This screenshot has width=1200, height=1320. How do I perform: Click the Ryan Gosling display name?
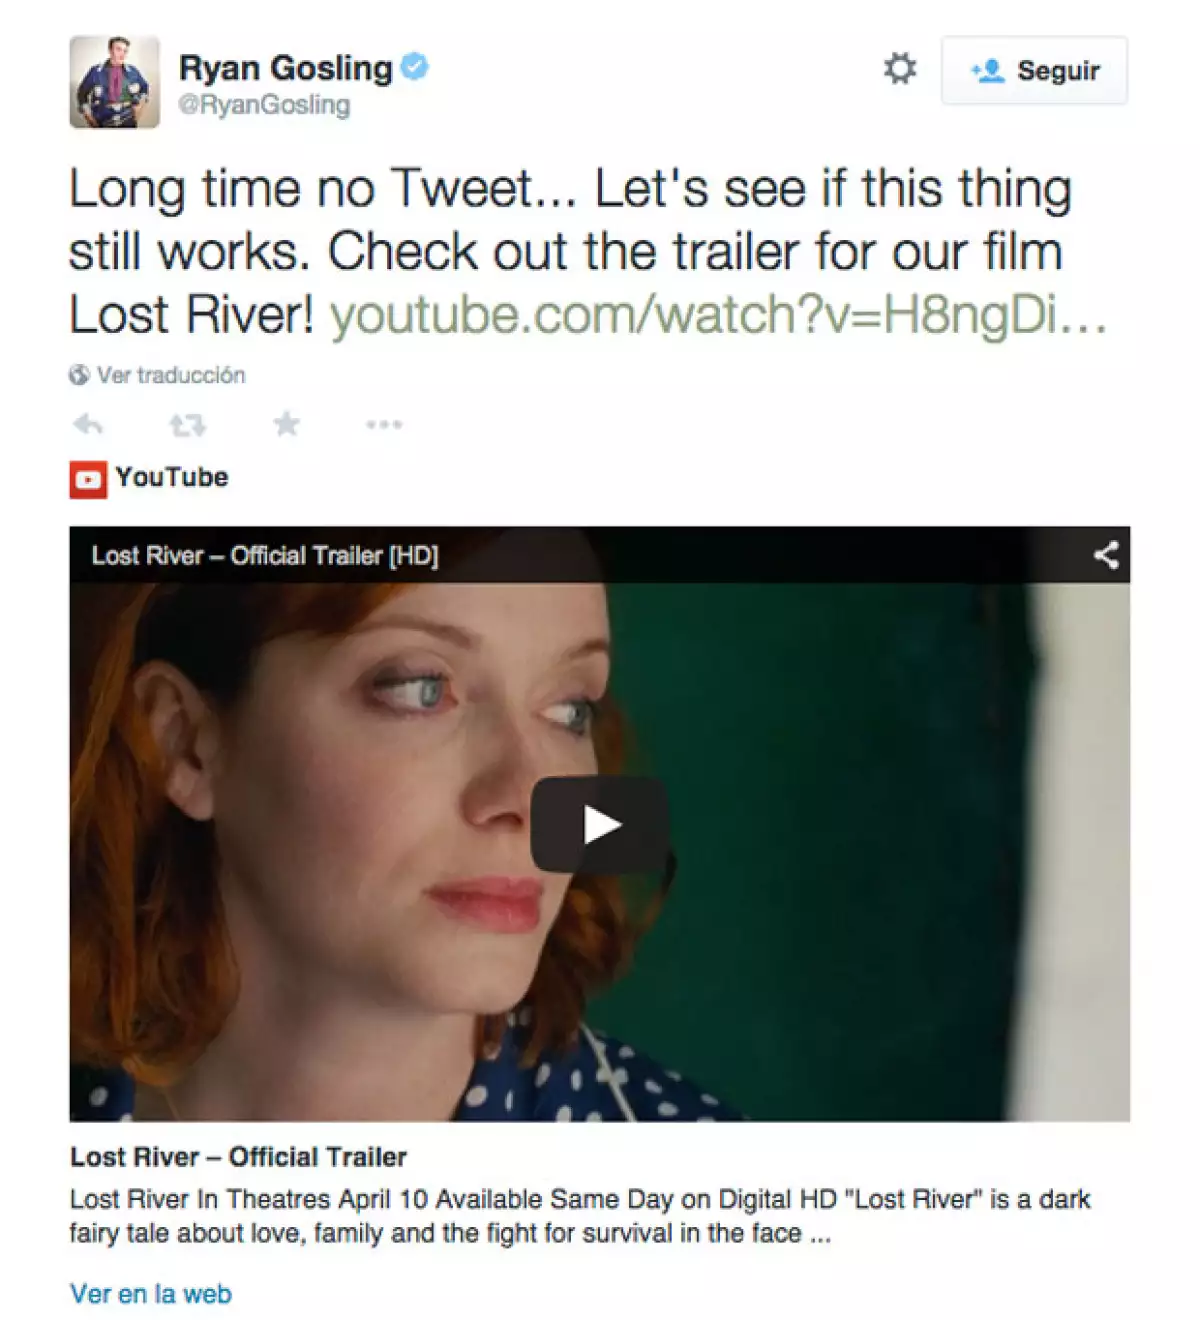point(285,67)
